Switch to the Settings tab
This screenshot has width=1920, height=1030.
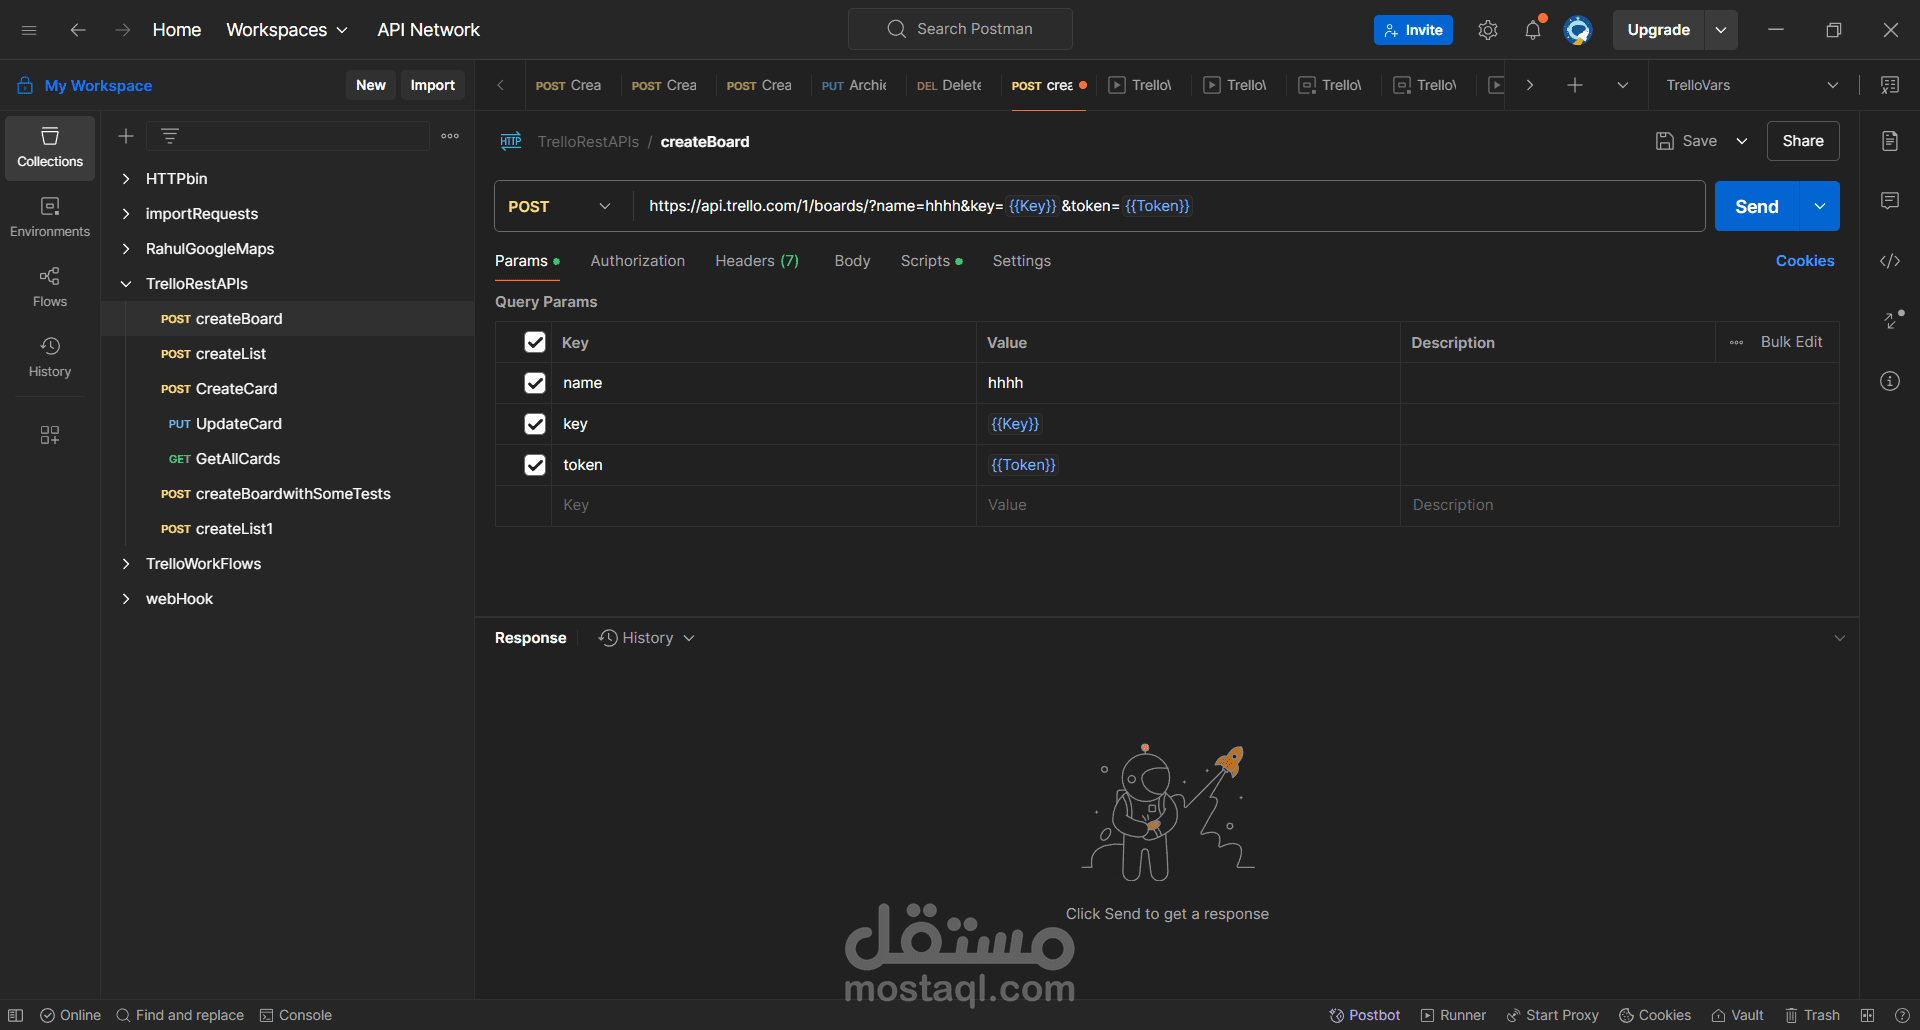click(x=1021, y=261)
